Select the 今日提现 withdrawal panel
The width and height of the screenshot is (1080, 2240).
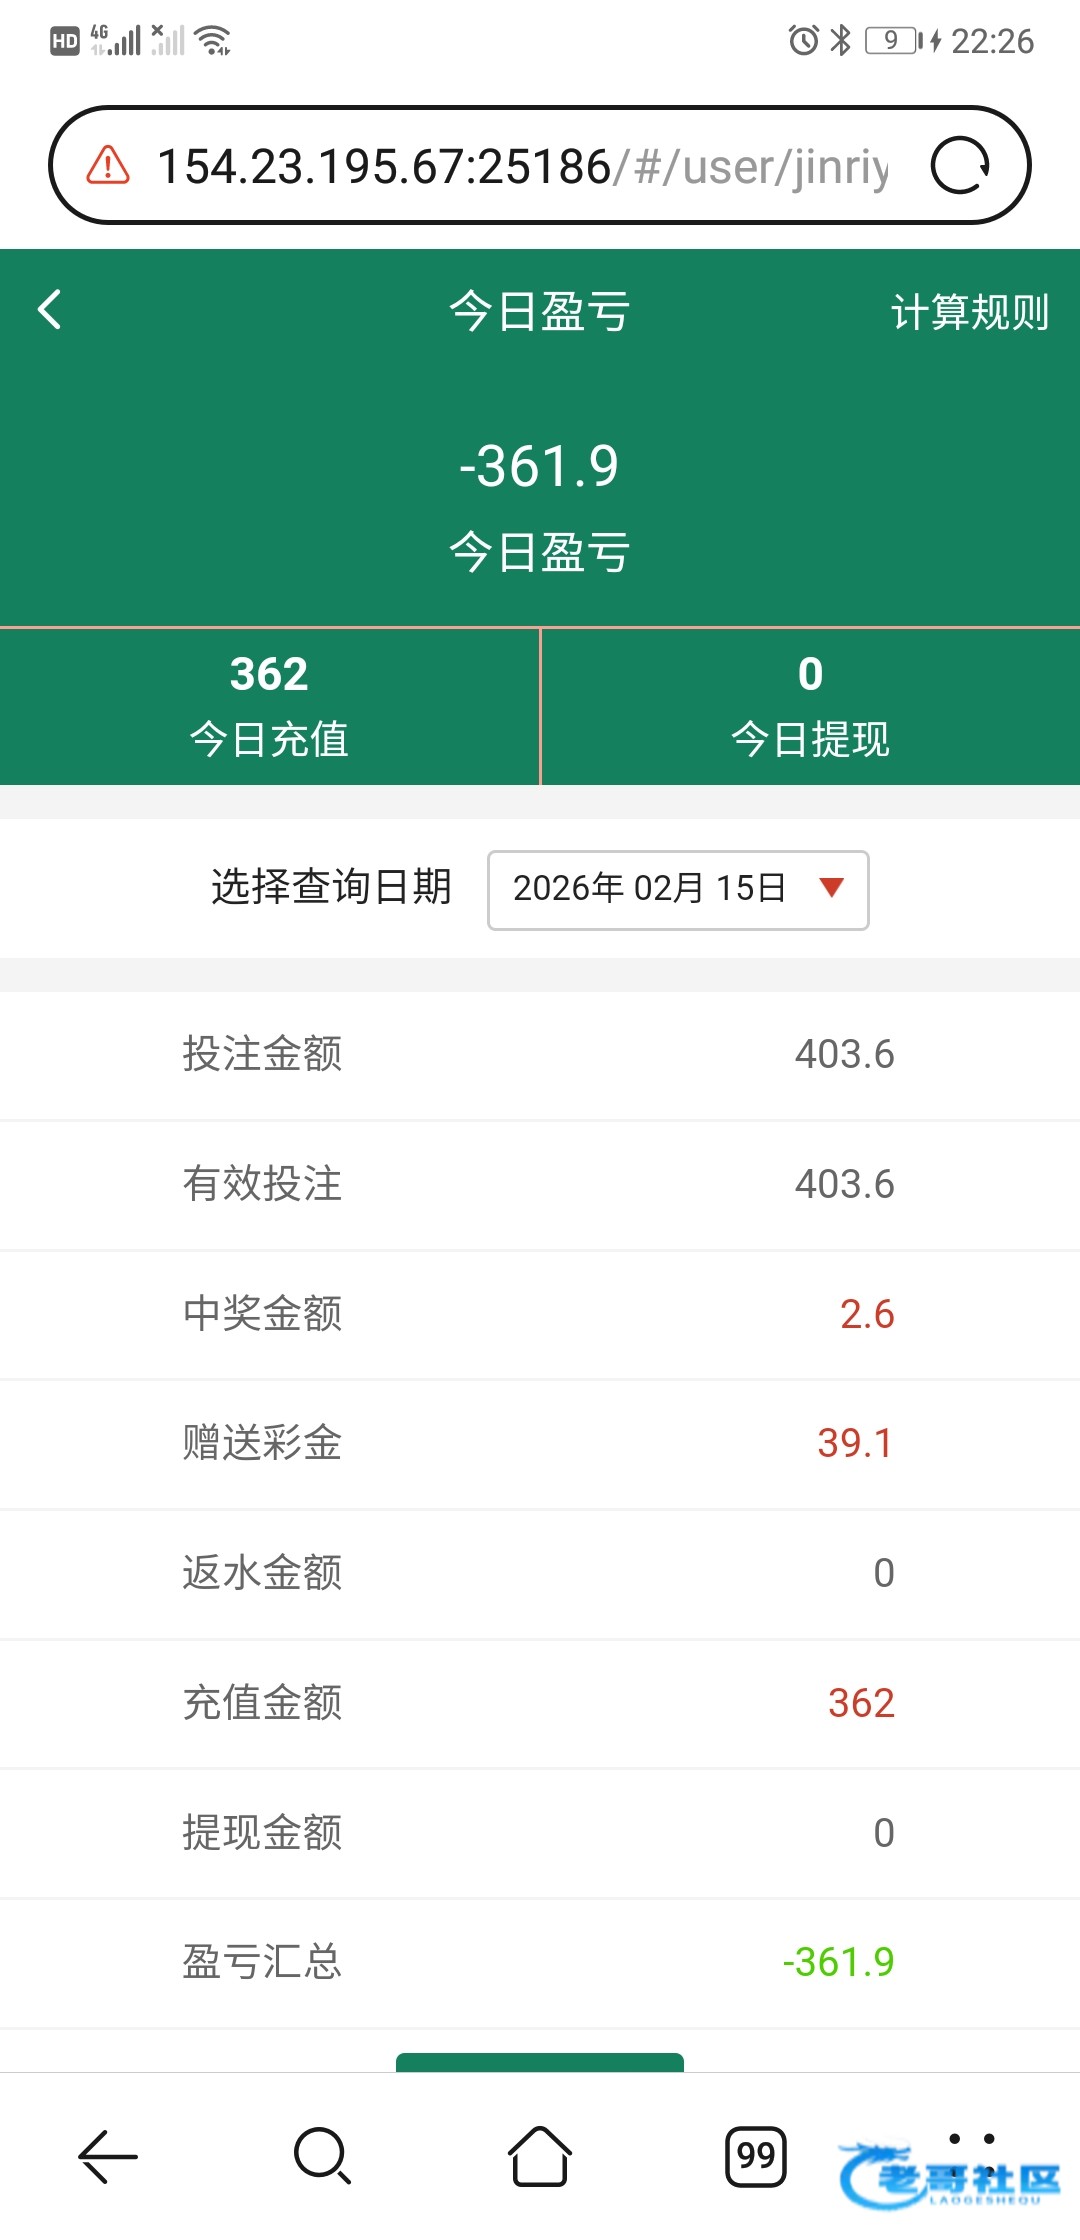click(810, 706)
